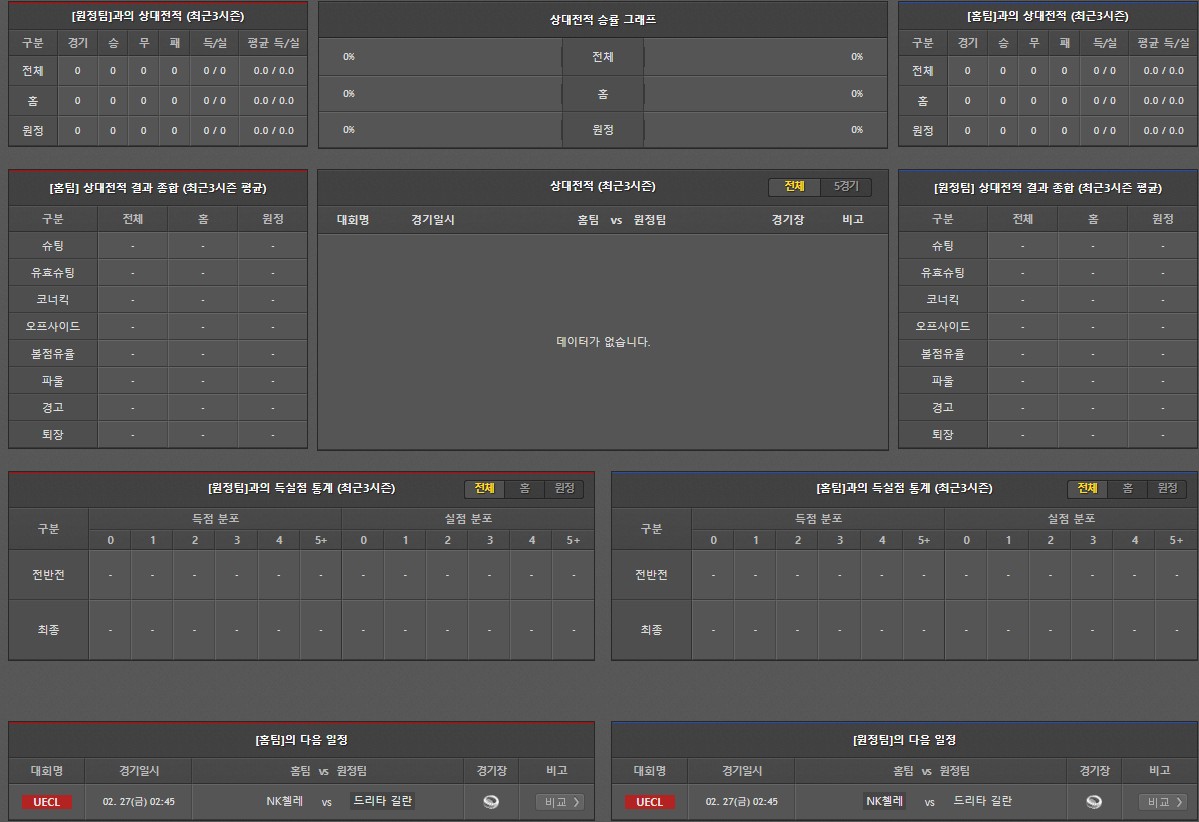Click 드리타 길란 in away team's next schedule
This screenshot has width=1199, height=822.
pos(982,801)
